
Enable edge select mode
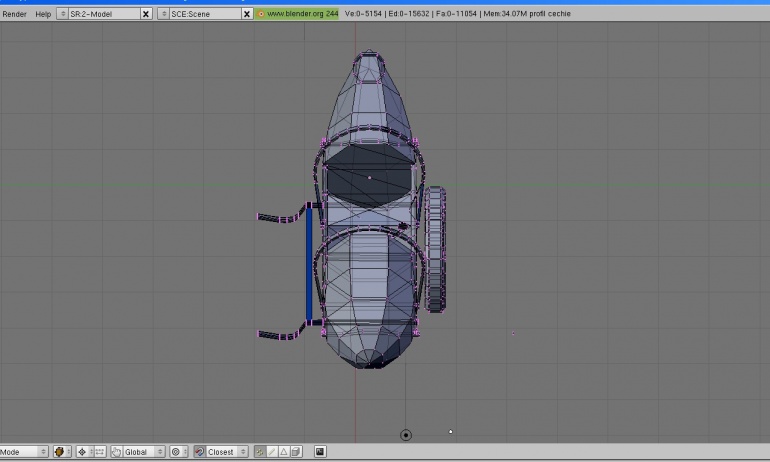pos(272,452)
